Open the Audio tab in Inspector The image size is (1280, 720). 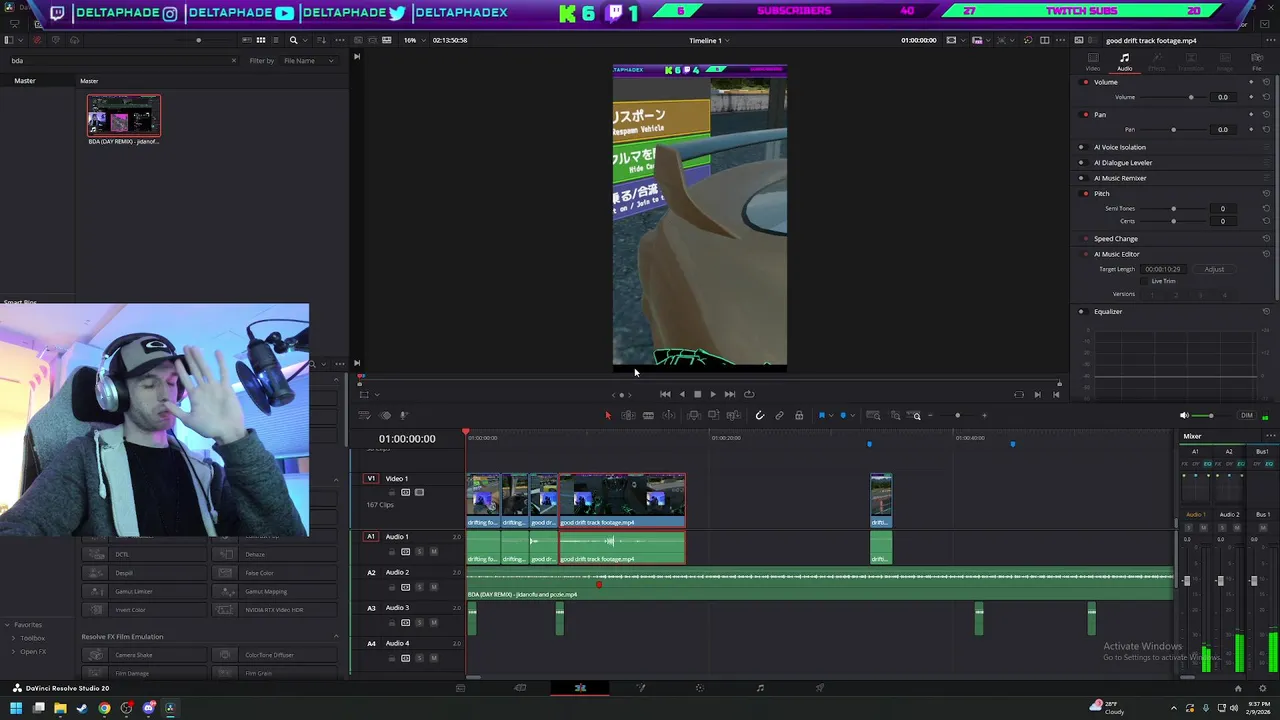(x=1124, y=62)
